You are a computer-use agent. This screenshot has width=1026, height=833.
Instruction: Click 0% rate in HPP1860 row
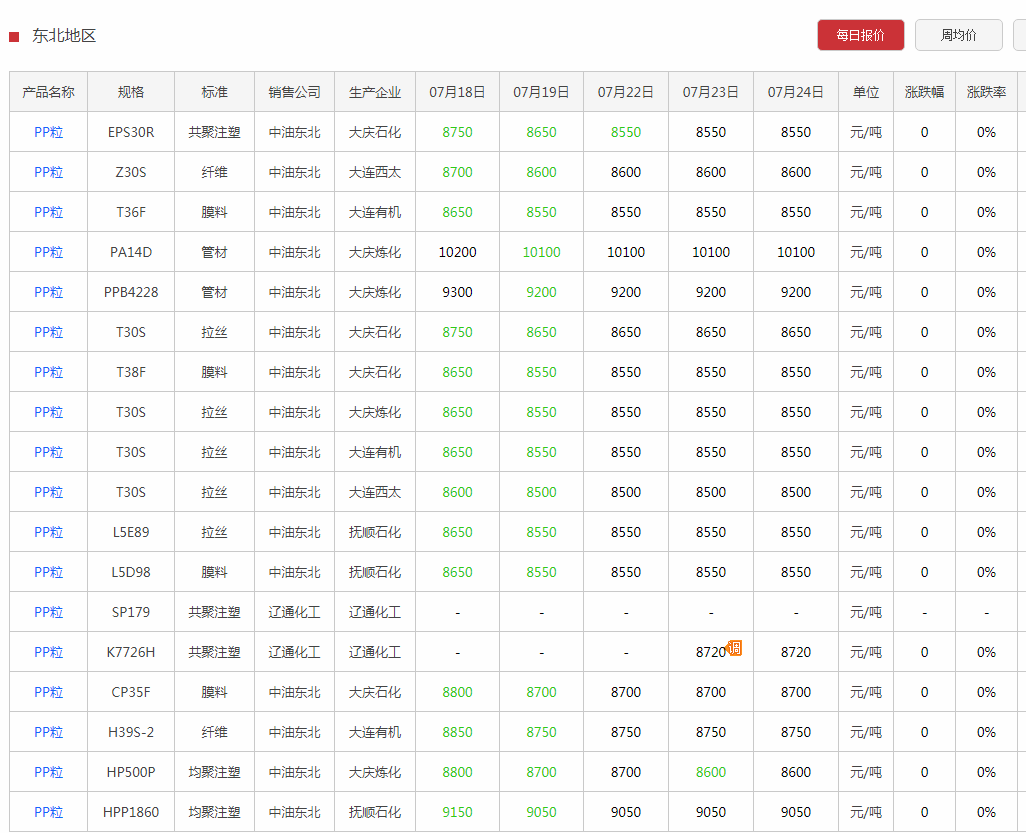click(x=986, y=812)
